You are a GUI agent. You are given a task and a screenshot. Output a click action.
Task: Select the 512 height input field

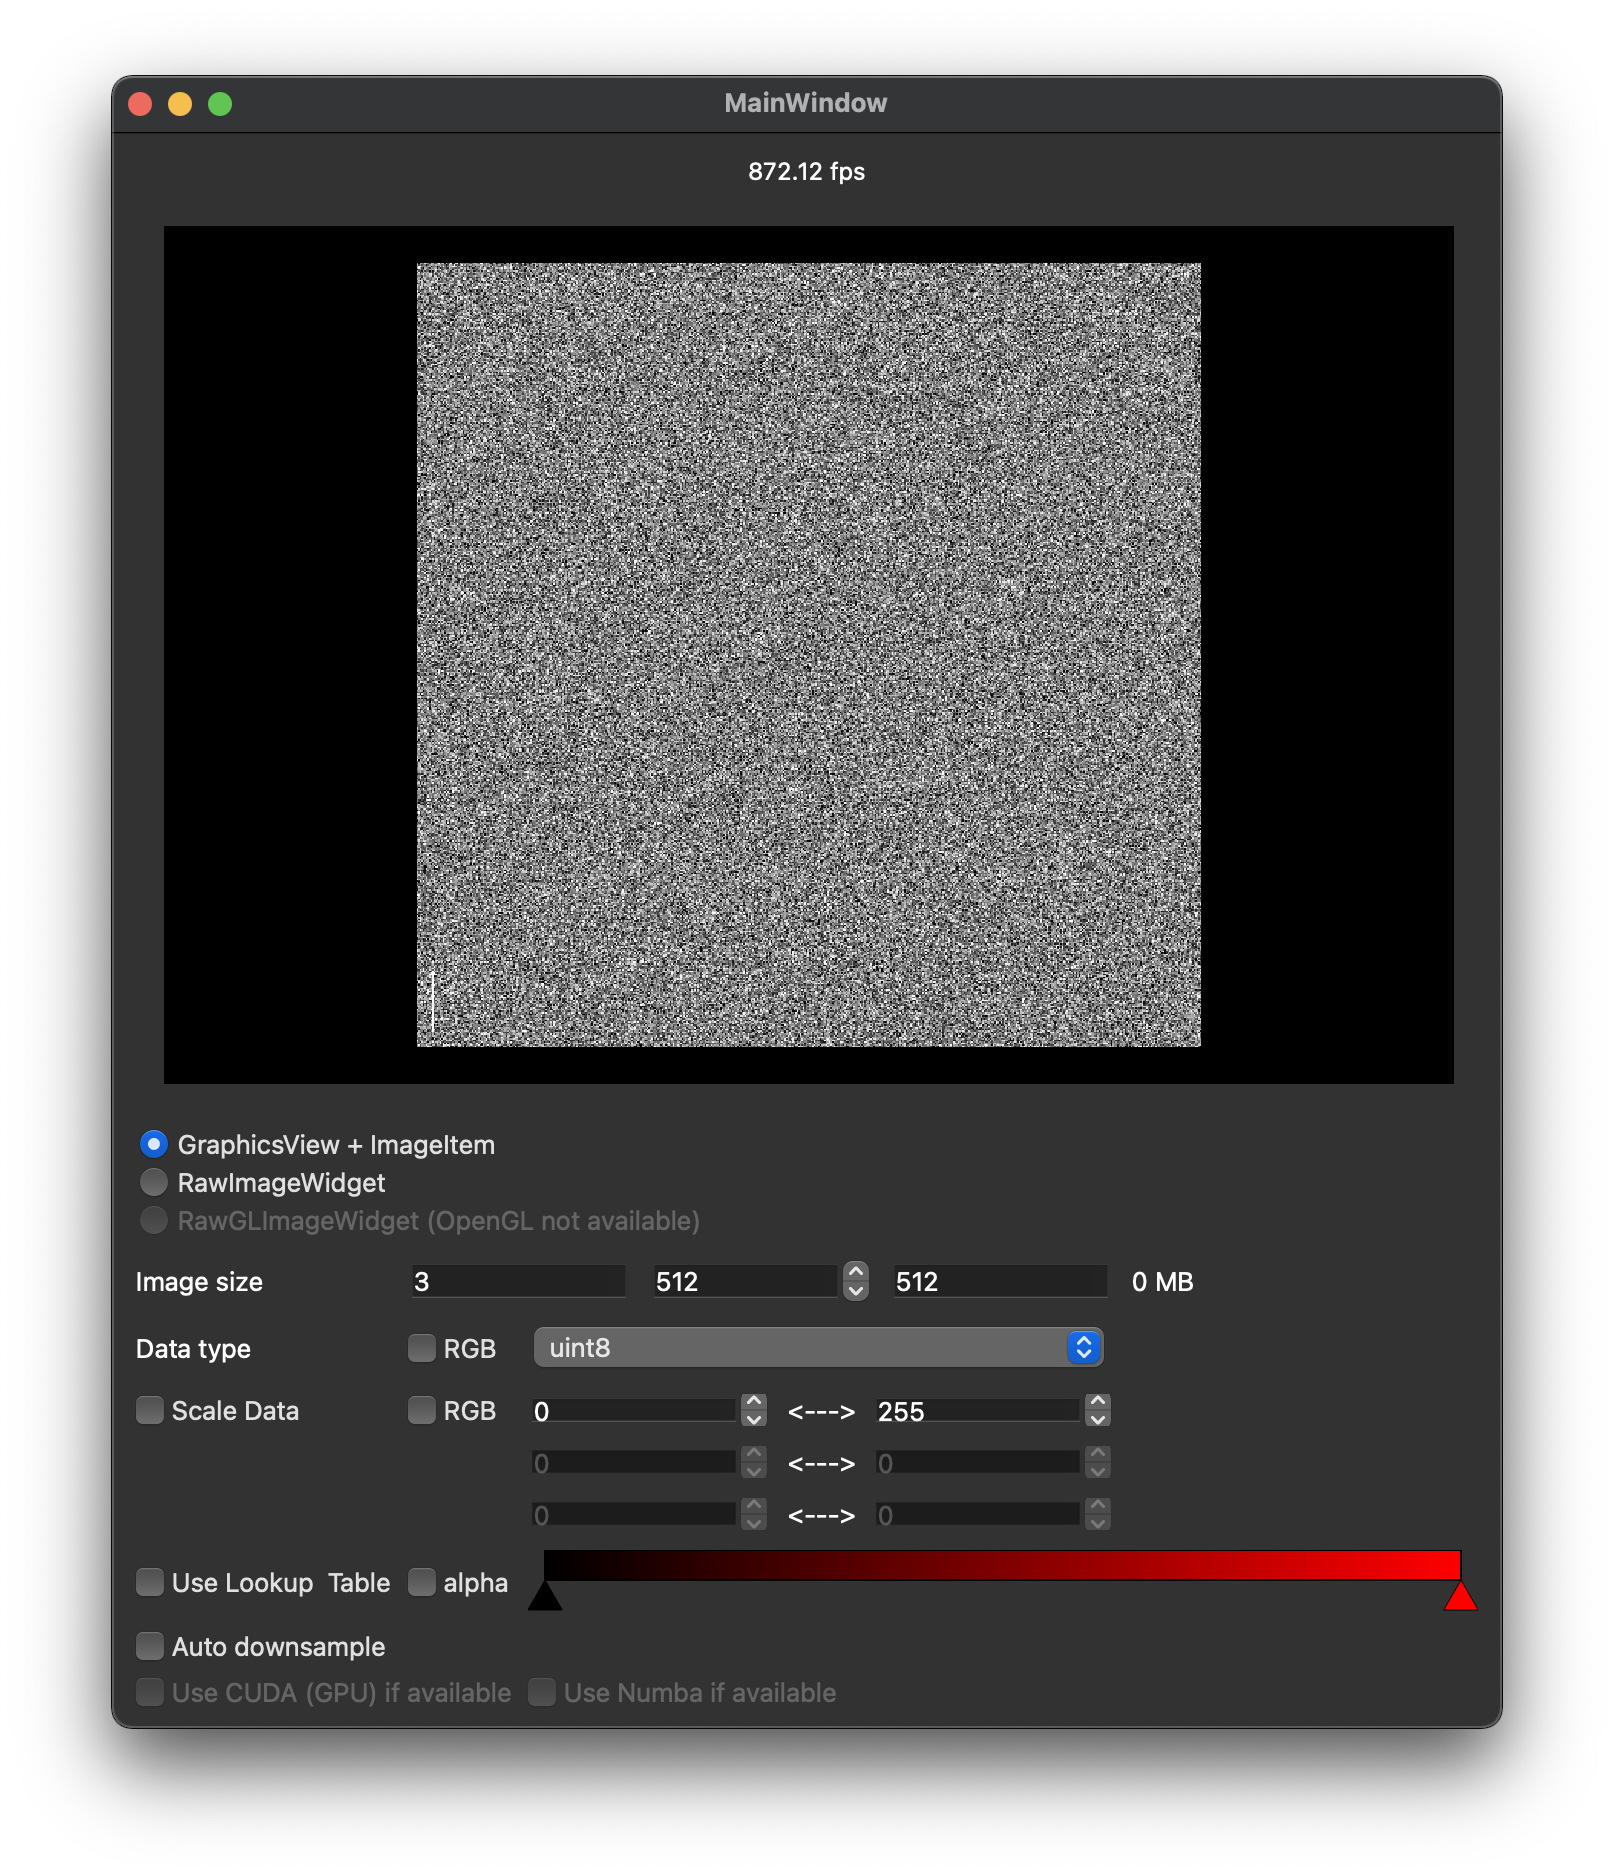1000,1282
